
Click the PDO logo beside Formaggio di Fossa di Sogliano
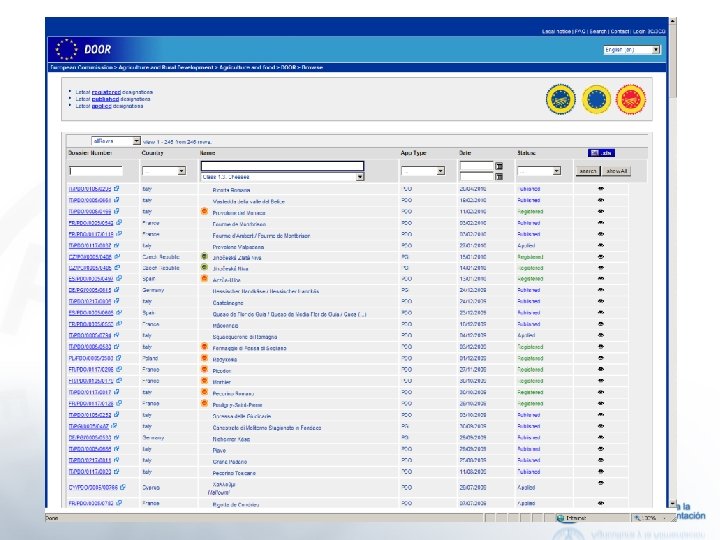[x=204, y=347]
